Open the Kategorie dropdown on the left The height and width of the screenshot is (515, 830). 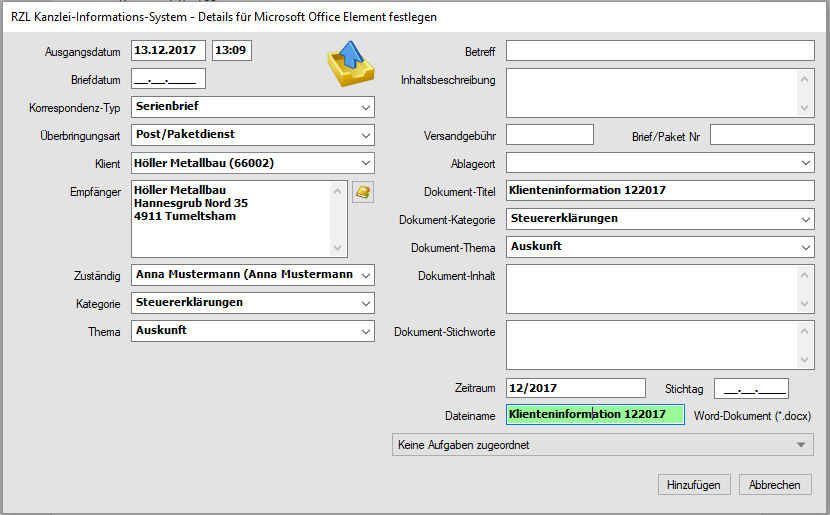point(365,303)
